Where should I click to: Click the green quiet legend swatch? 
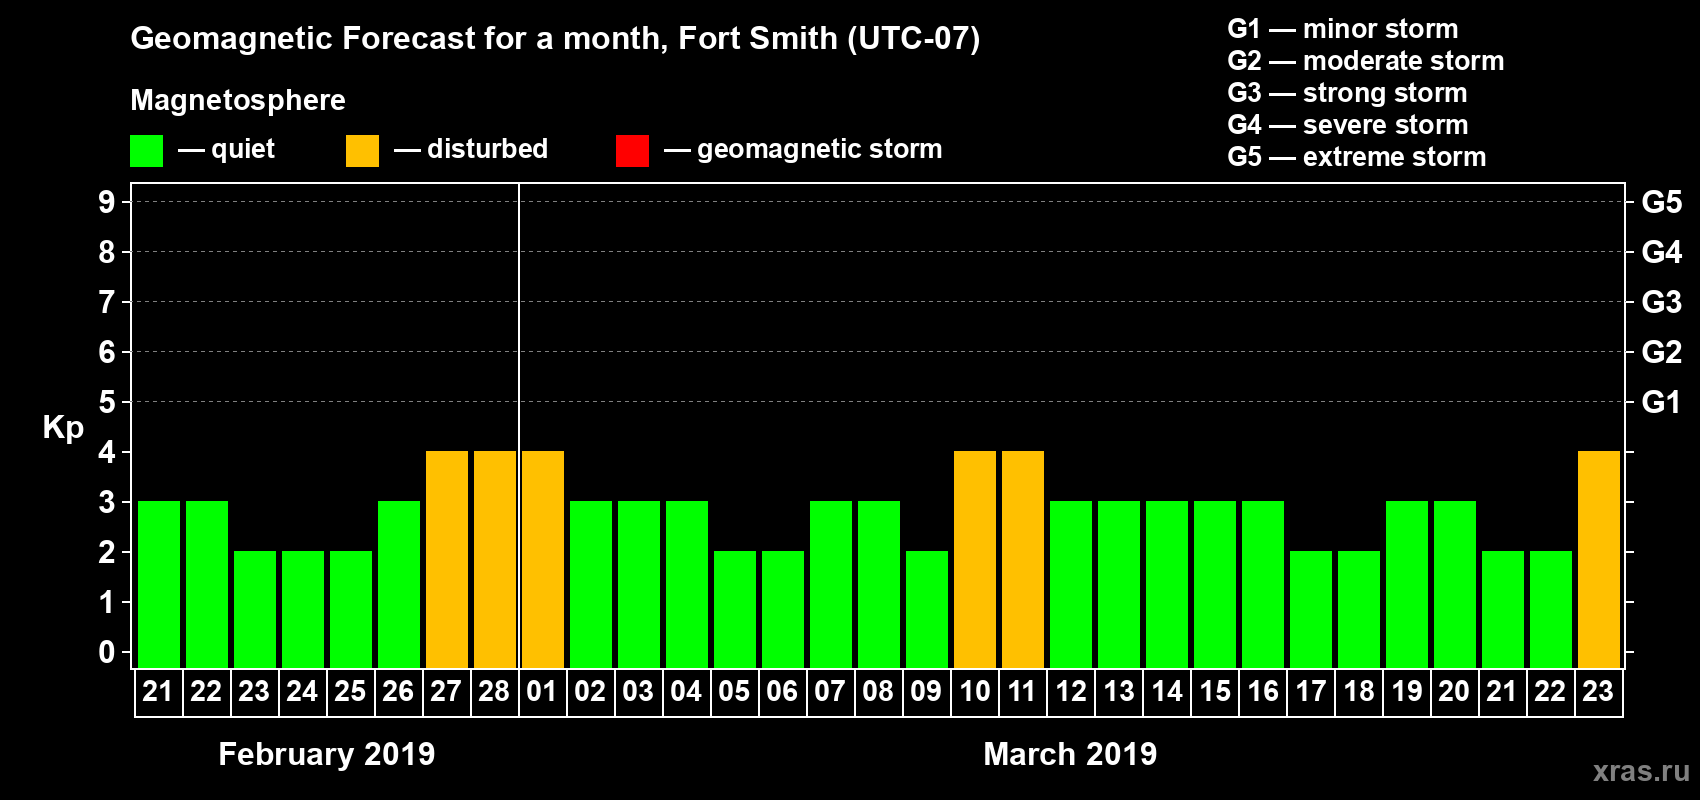[146, 151]
